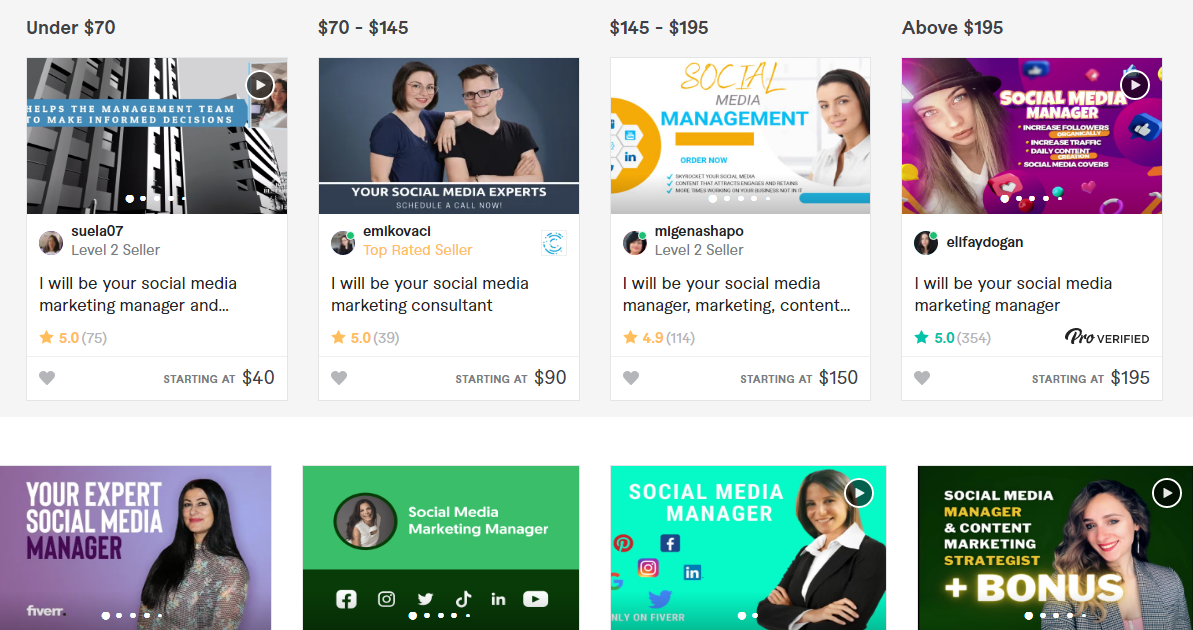
Task: Click the Pro Verified badge
Action: 1107,337
